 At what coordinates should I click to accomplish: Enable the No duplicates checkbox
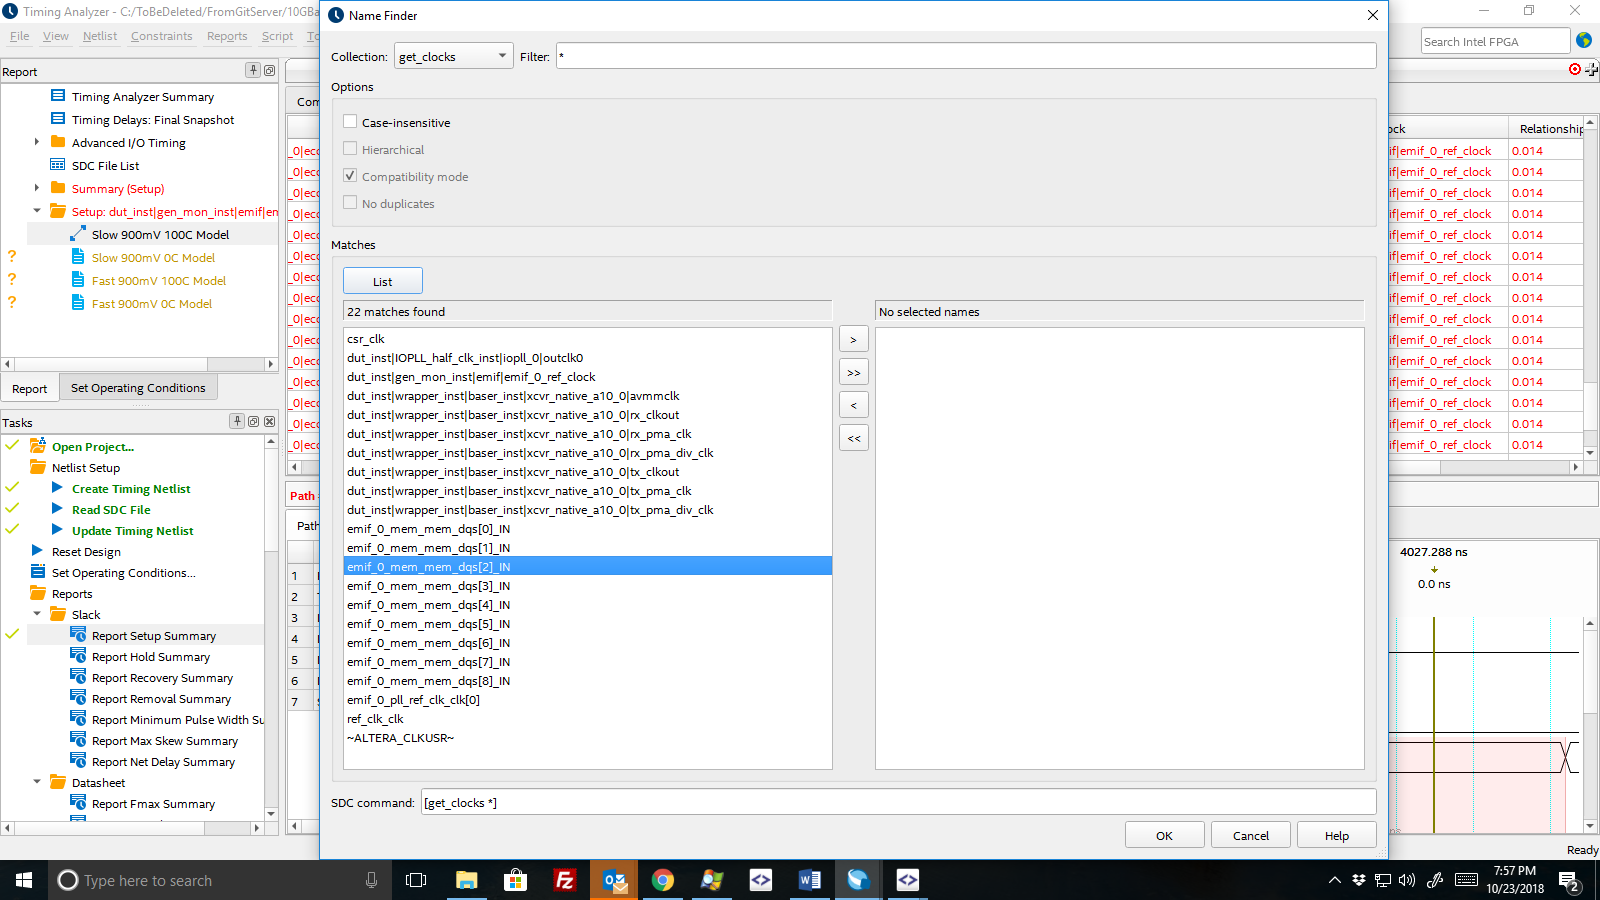click(x=350, y=203)
